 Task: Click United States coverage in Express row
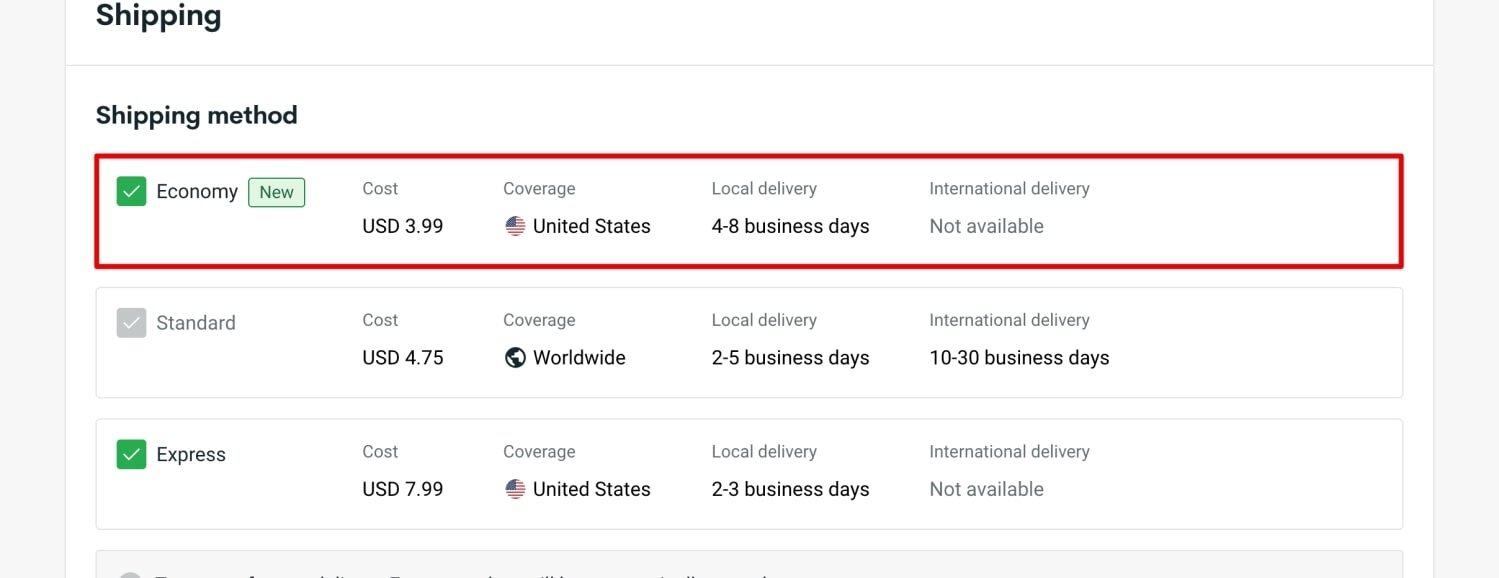point(592,489)
